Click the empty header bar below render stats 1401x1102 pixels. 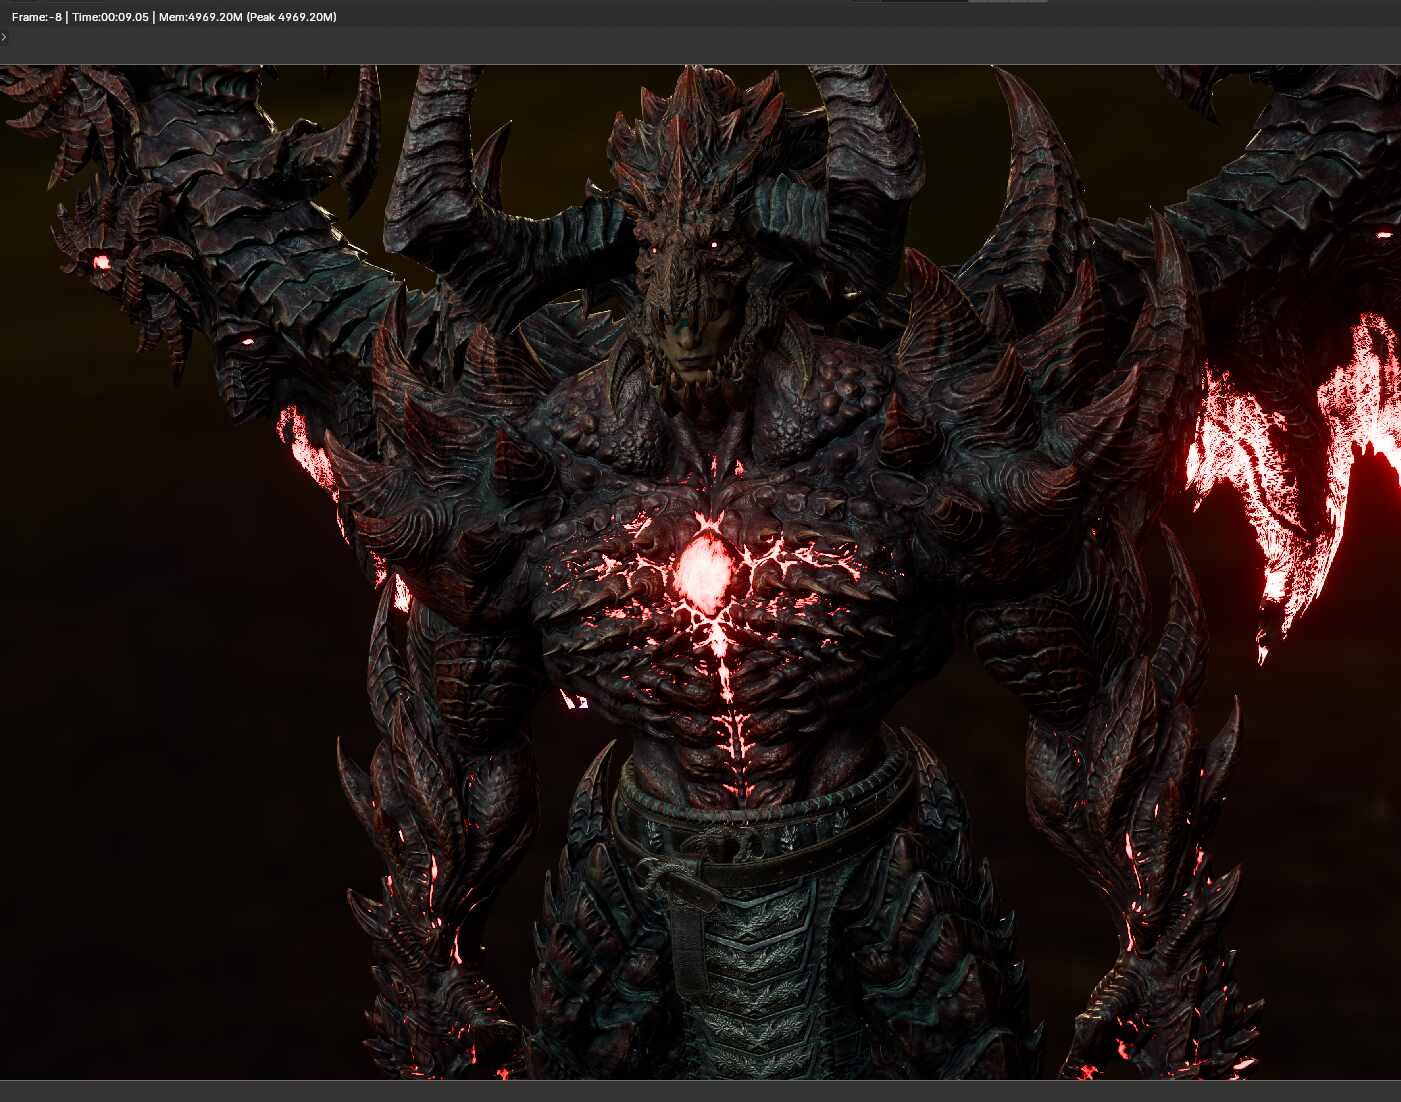[x=700, y=45]
